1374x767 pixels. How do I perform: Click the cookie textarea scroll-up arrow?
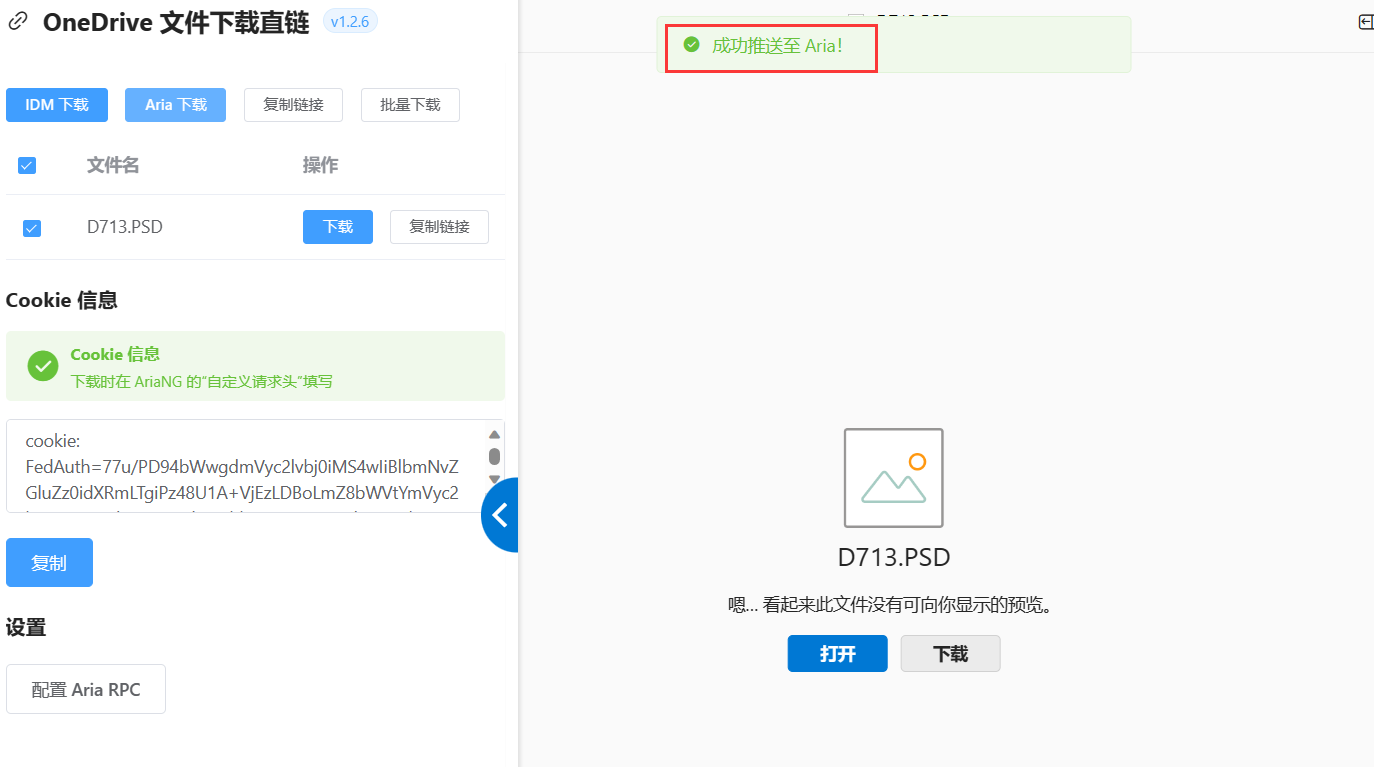(494, 434)
